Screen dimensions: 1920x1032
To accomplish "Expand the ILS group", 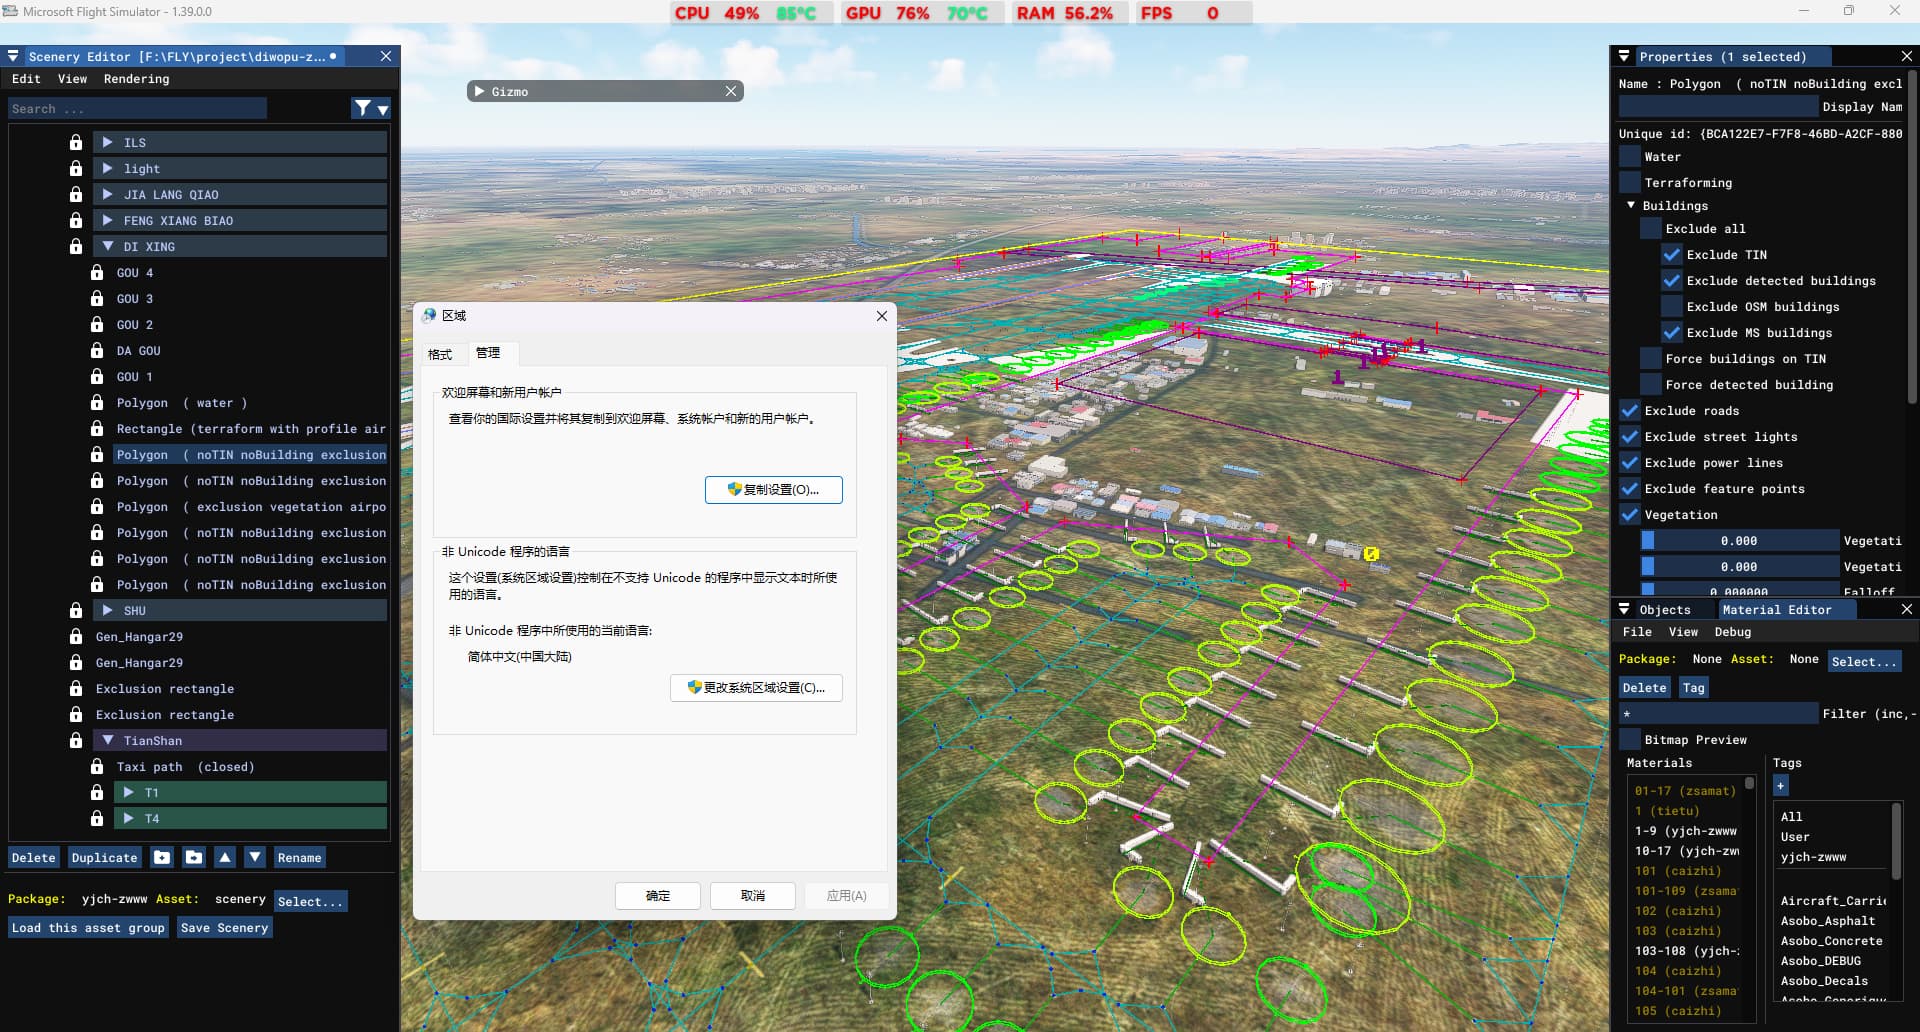I will 108,143.
